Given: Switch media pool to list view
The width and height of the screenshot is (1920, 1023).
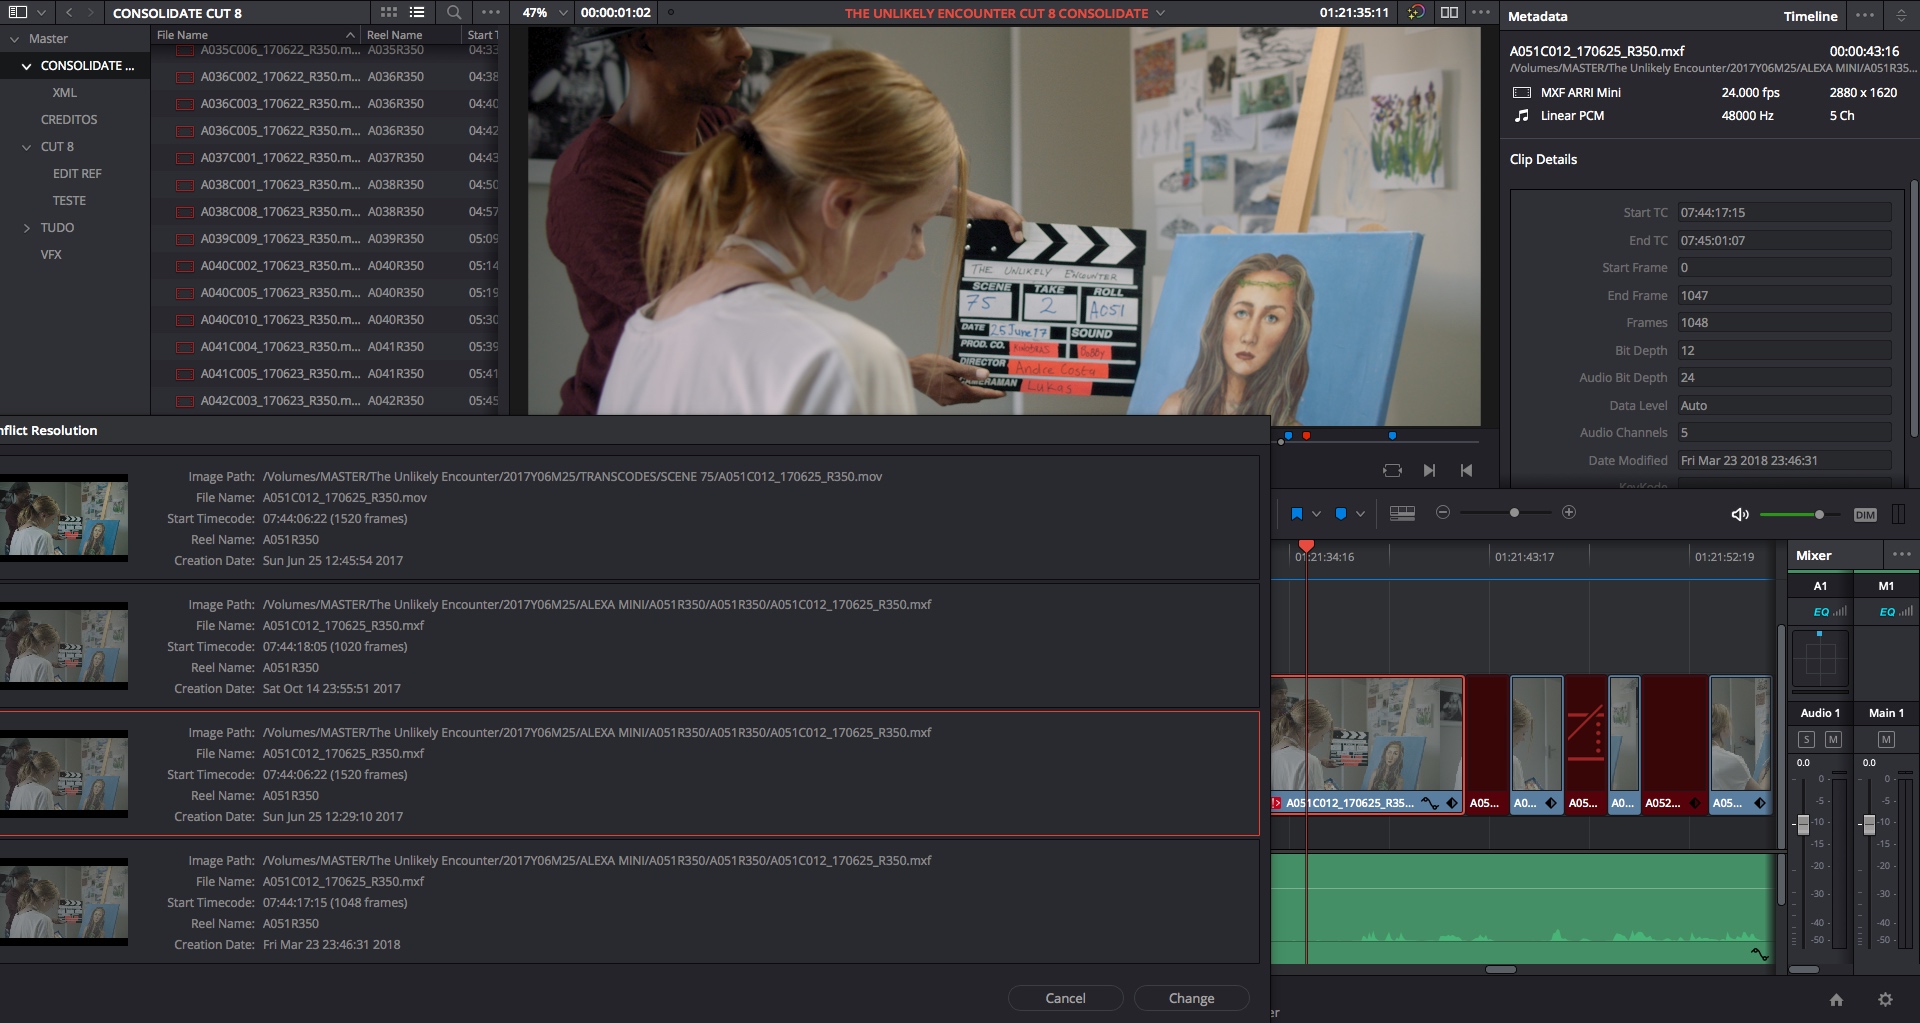Looking at the screenshot, I should click(417, 13).
